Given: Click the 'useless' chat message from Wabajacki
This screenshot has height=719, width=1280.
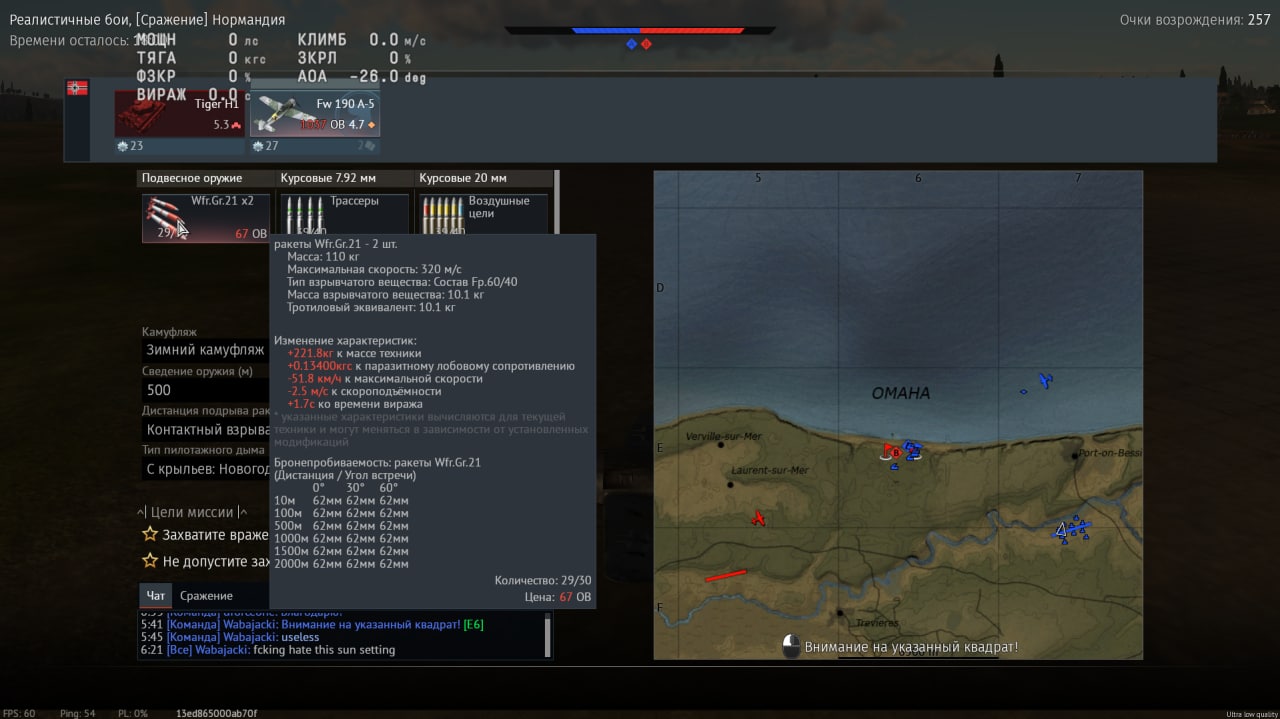Looking at the screenshot, I should [300, 637].
